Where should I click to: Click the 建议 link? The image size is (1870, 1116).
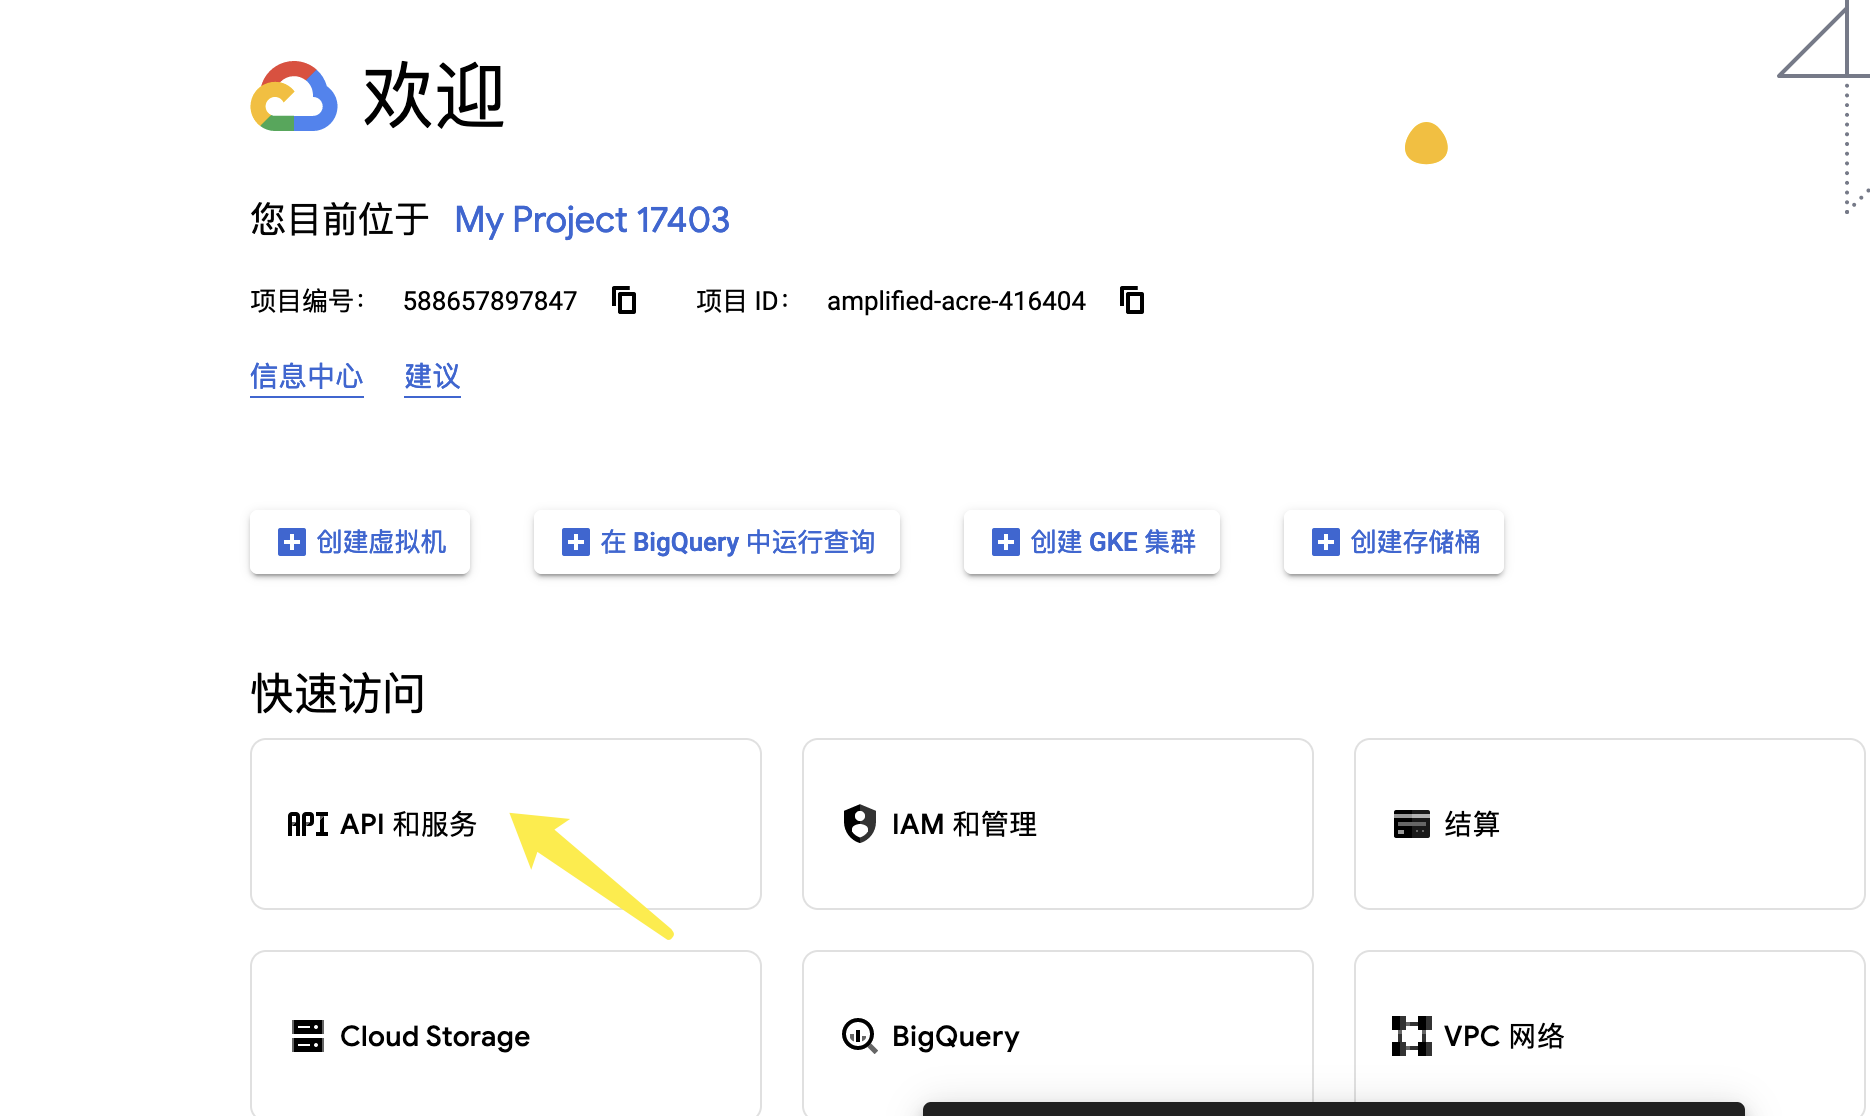[x=431, y=377]
